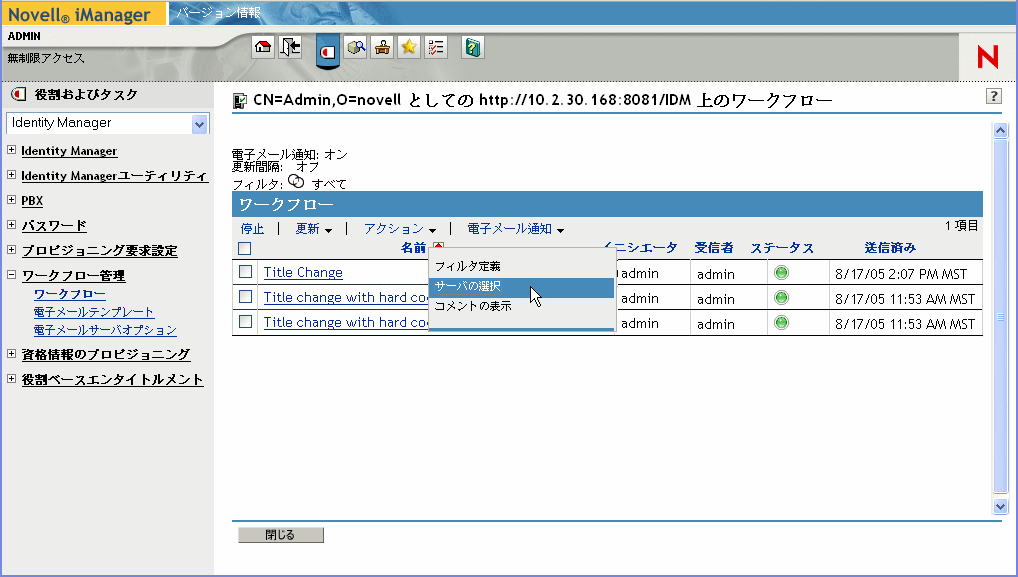This screenshot has width=1018, height=577.
Task: Click the Preferences checklist icon
Action: (436, 47)
